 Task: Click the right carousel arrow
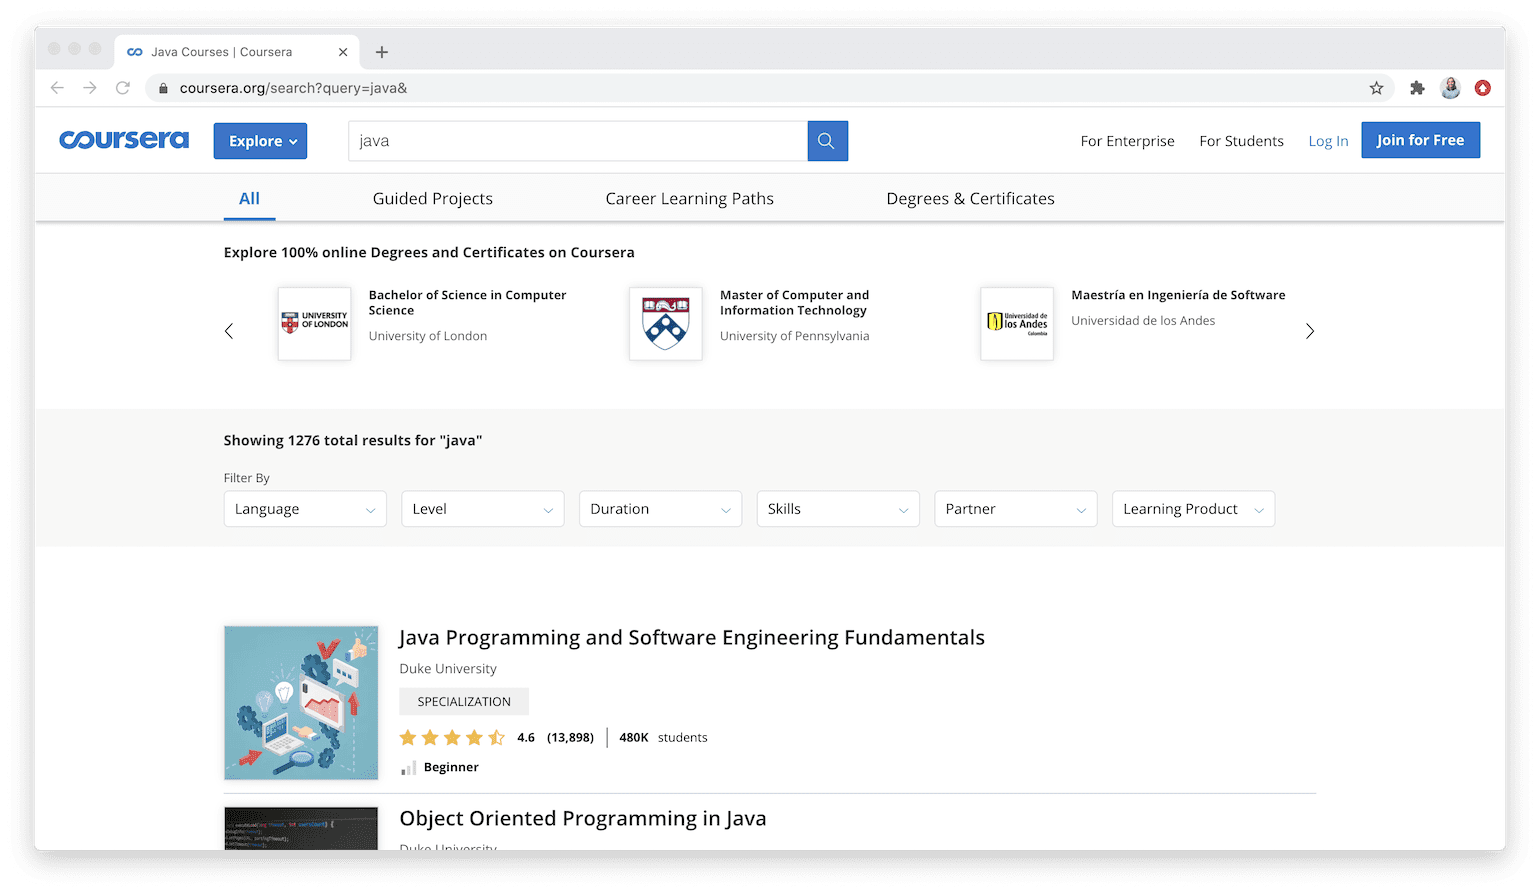[x=1310, y=330]
